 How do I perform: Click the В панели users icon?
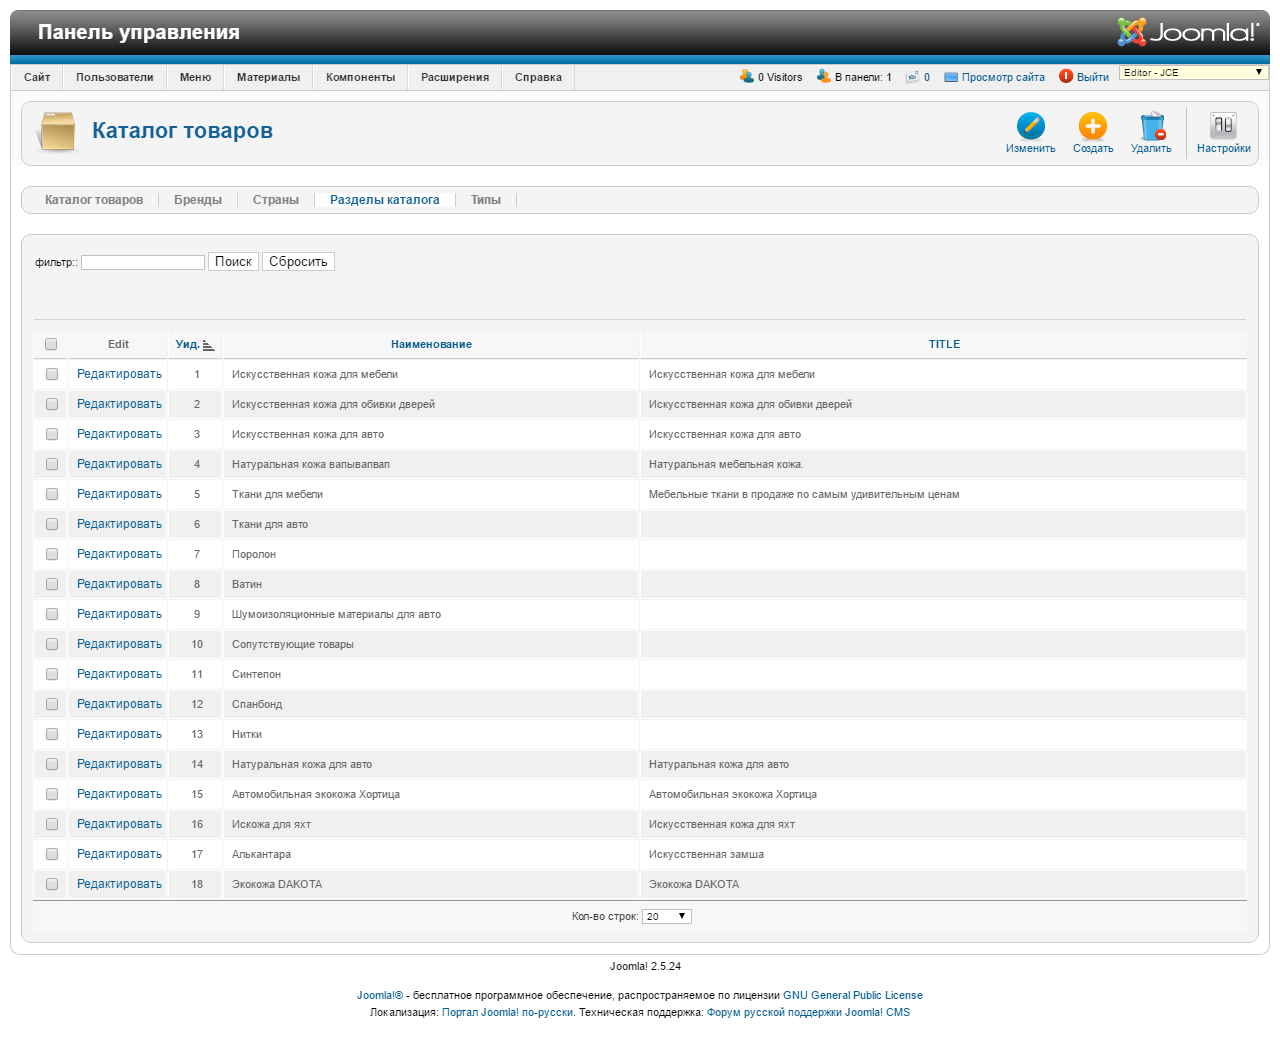(824, 76)
